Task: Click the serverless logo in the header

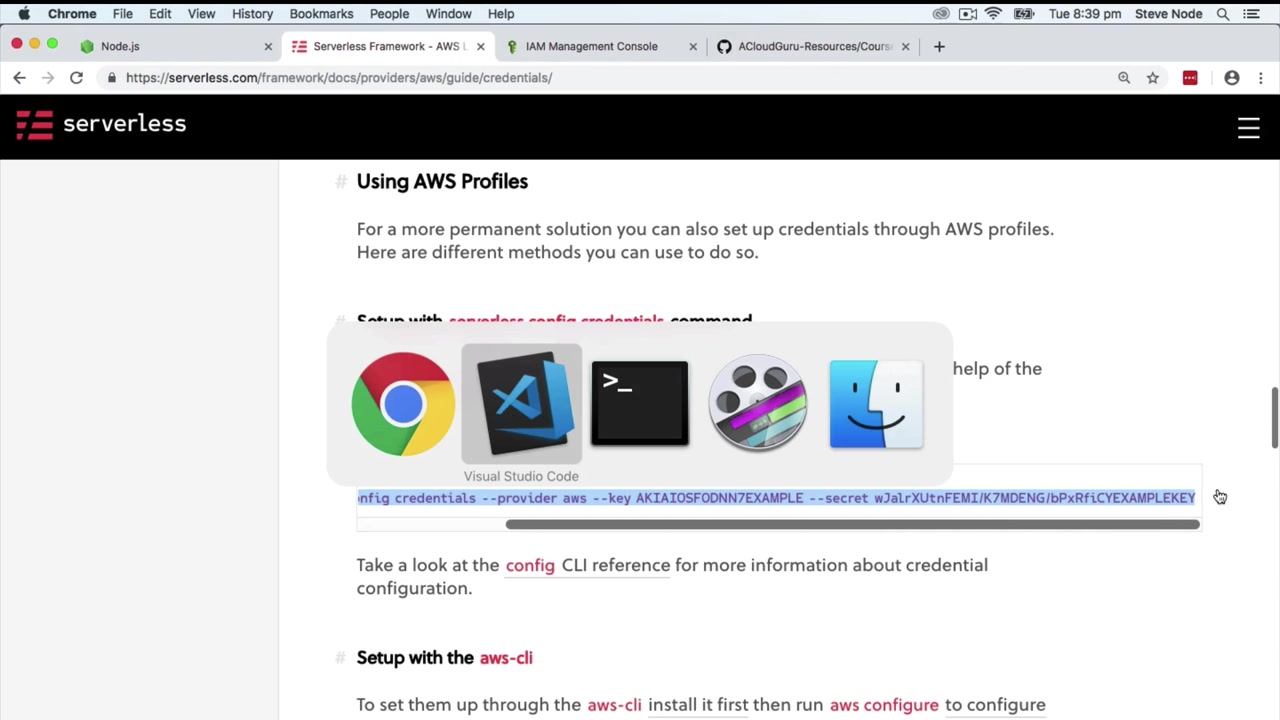Action: [x=101, y=124]
